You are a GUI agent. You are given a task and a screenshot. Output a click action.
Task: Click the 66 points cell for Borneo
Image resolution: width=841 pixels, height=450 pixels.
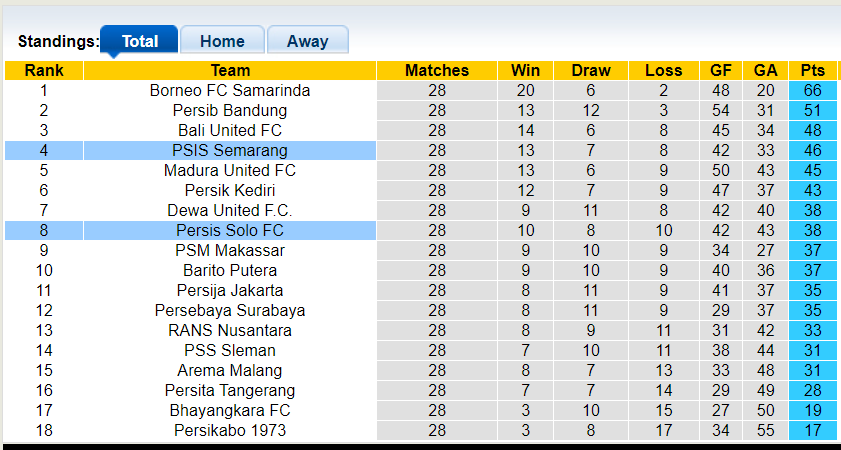[813, 90]
